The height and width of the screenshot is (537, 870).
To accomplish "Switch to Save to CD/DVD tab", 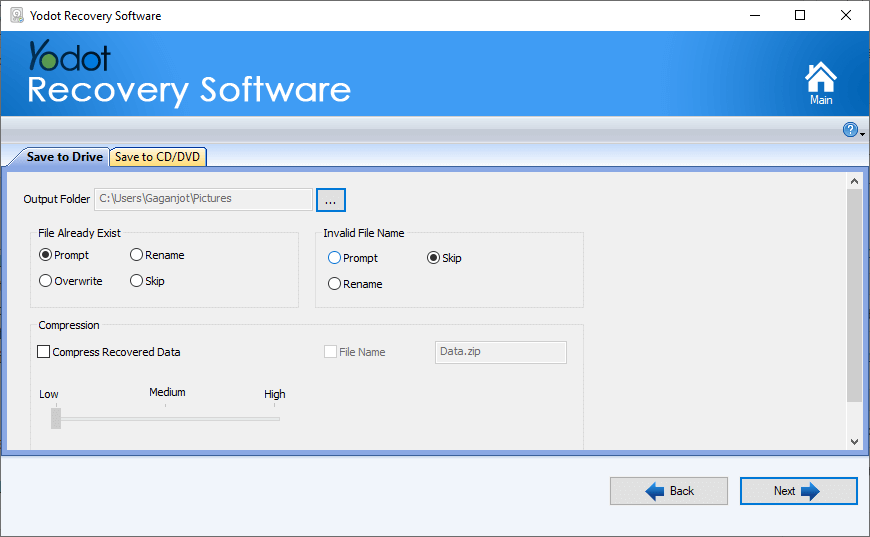I will click(158, 157).
